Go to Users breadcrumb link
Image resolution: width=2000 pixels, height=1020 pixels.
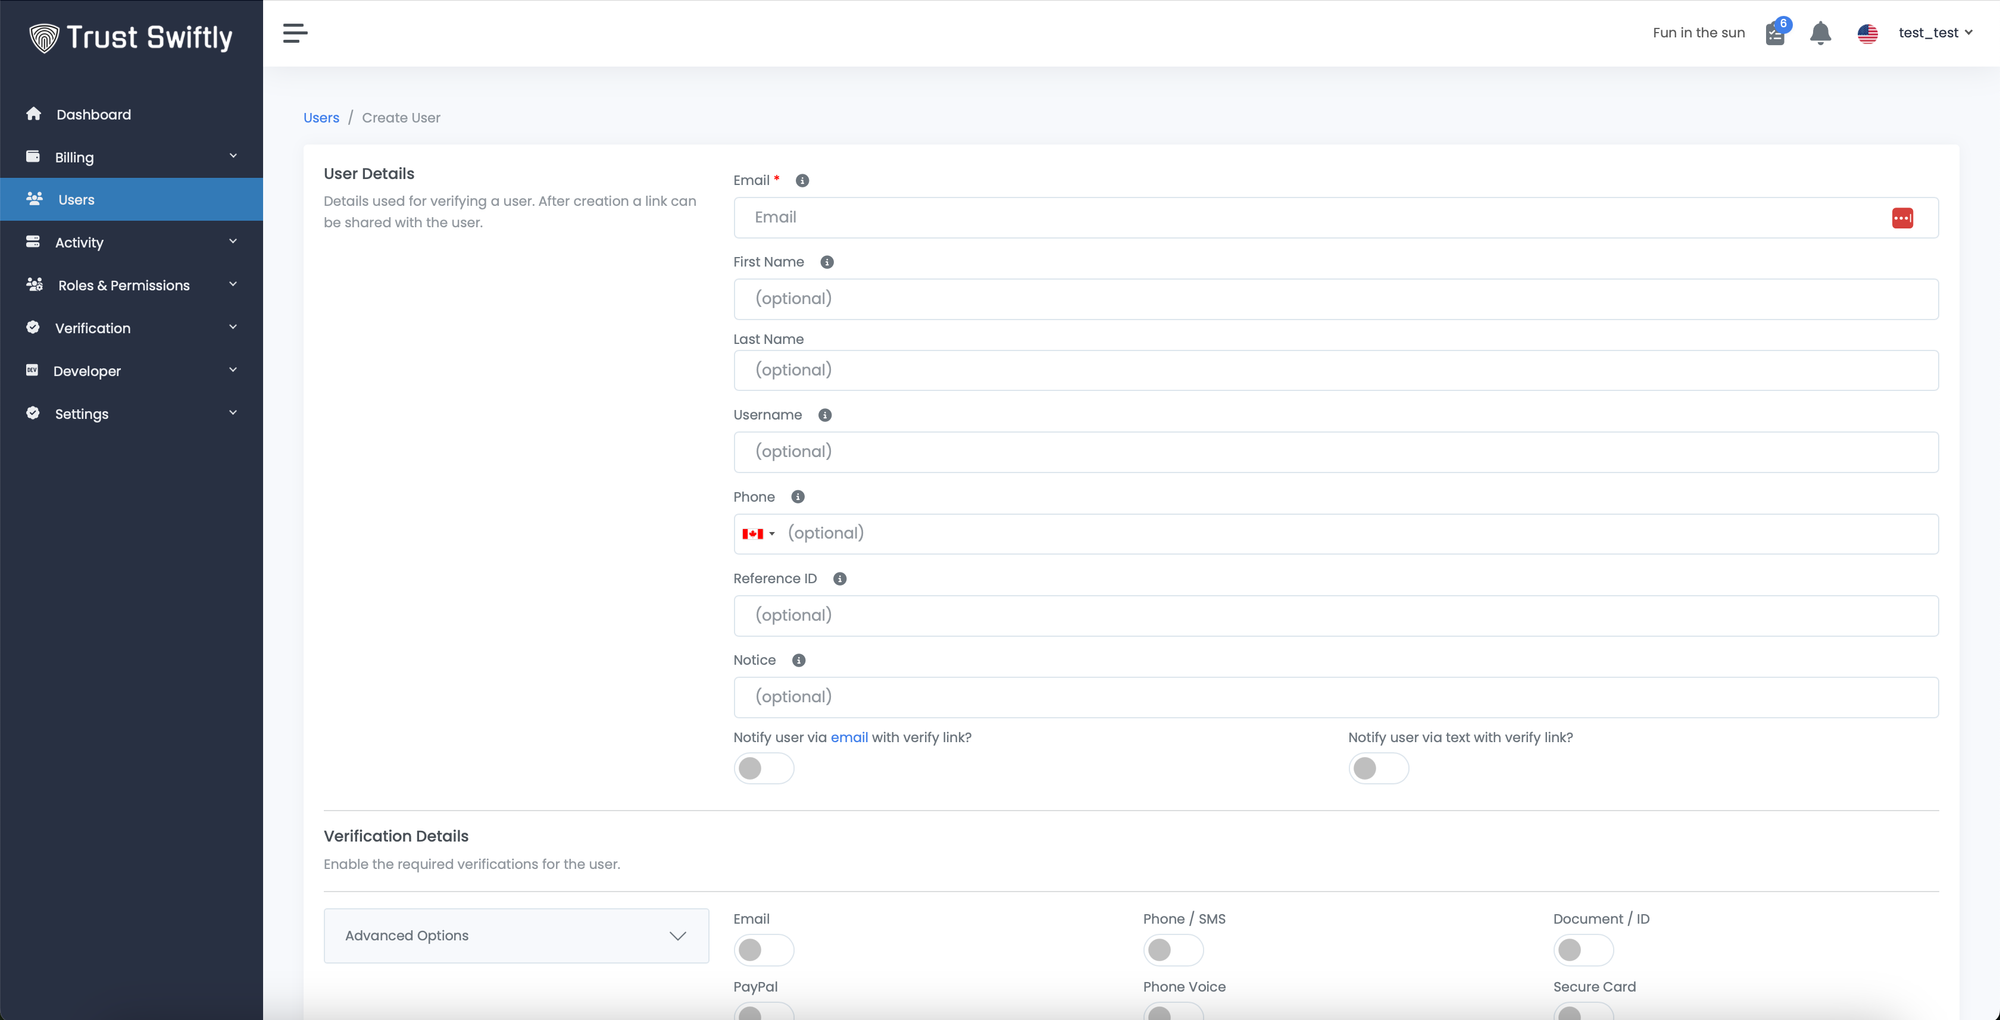(321, 118)
